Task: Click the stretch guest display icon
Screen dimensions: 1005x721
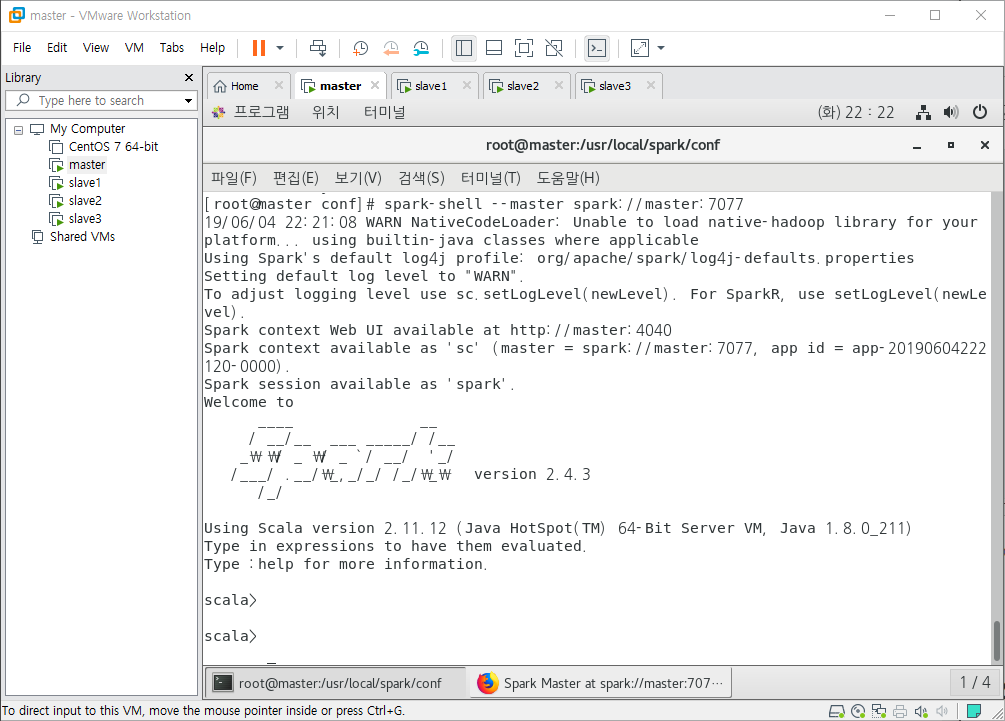Action: 640,48
